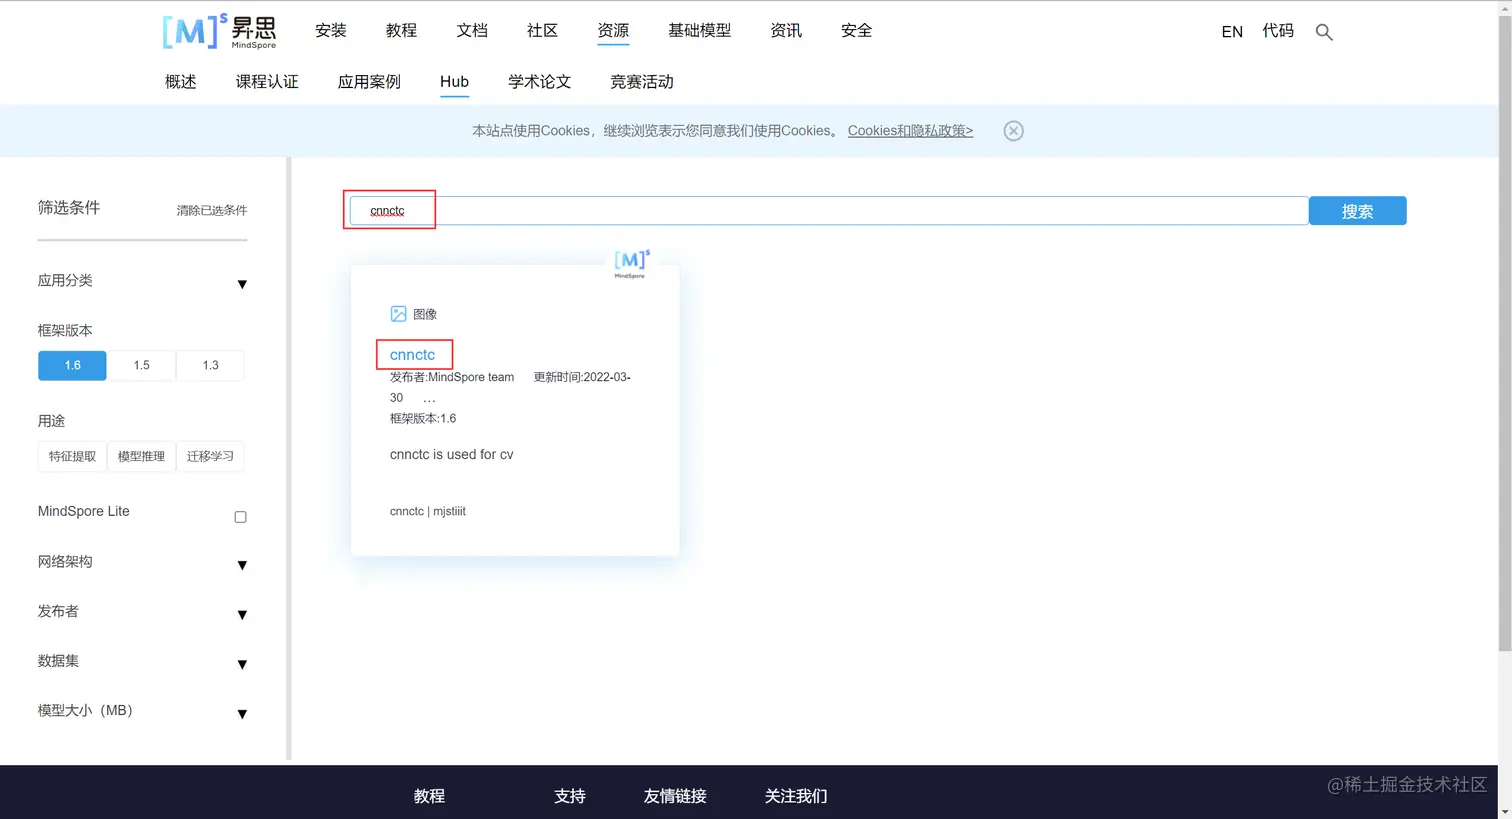Switch to the Hub tab

click(454, 82)
